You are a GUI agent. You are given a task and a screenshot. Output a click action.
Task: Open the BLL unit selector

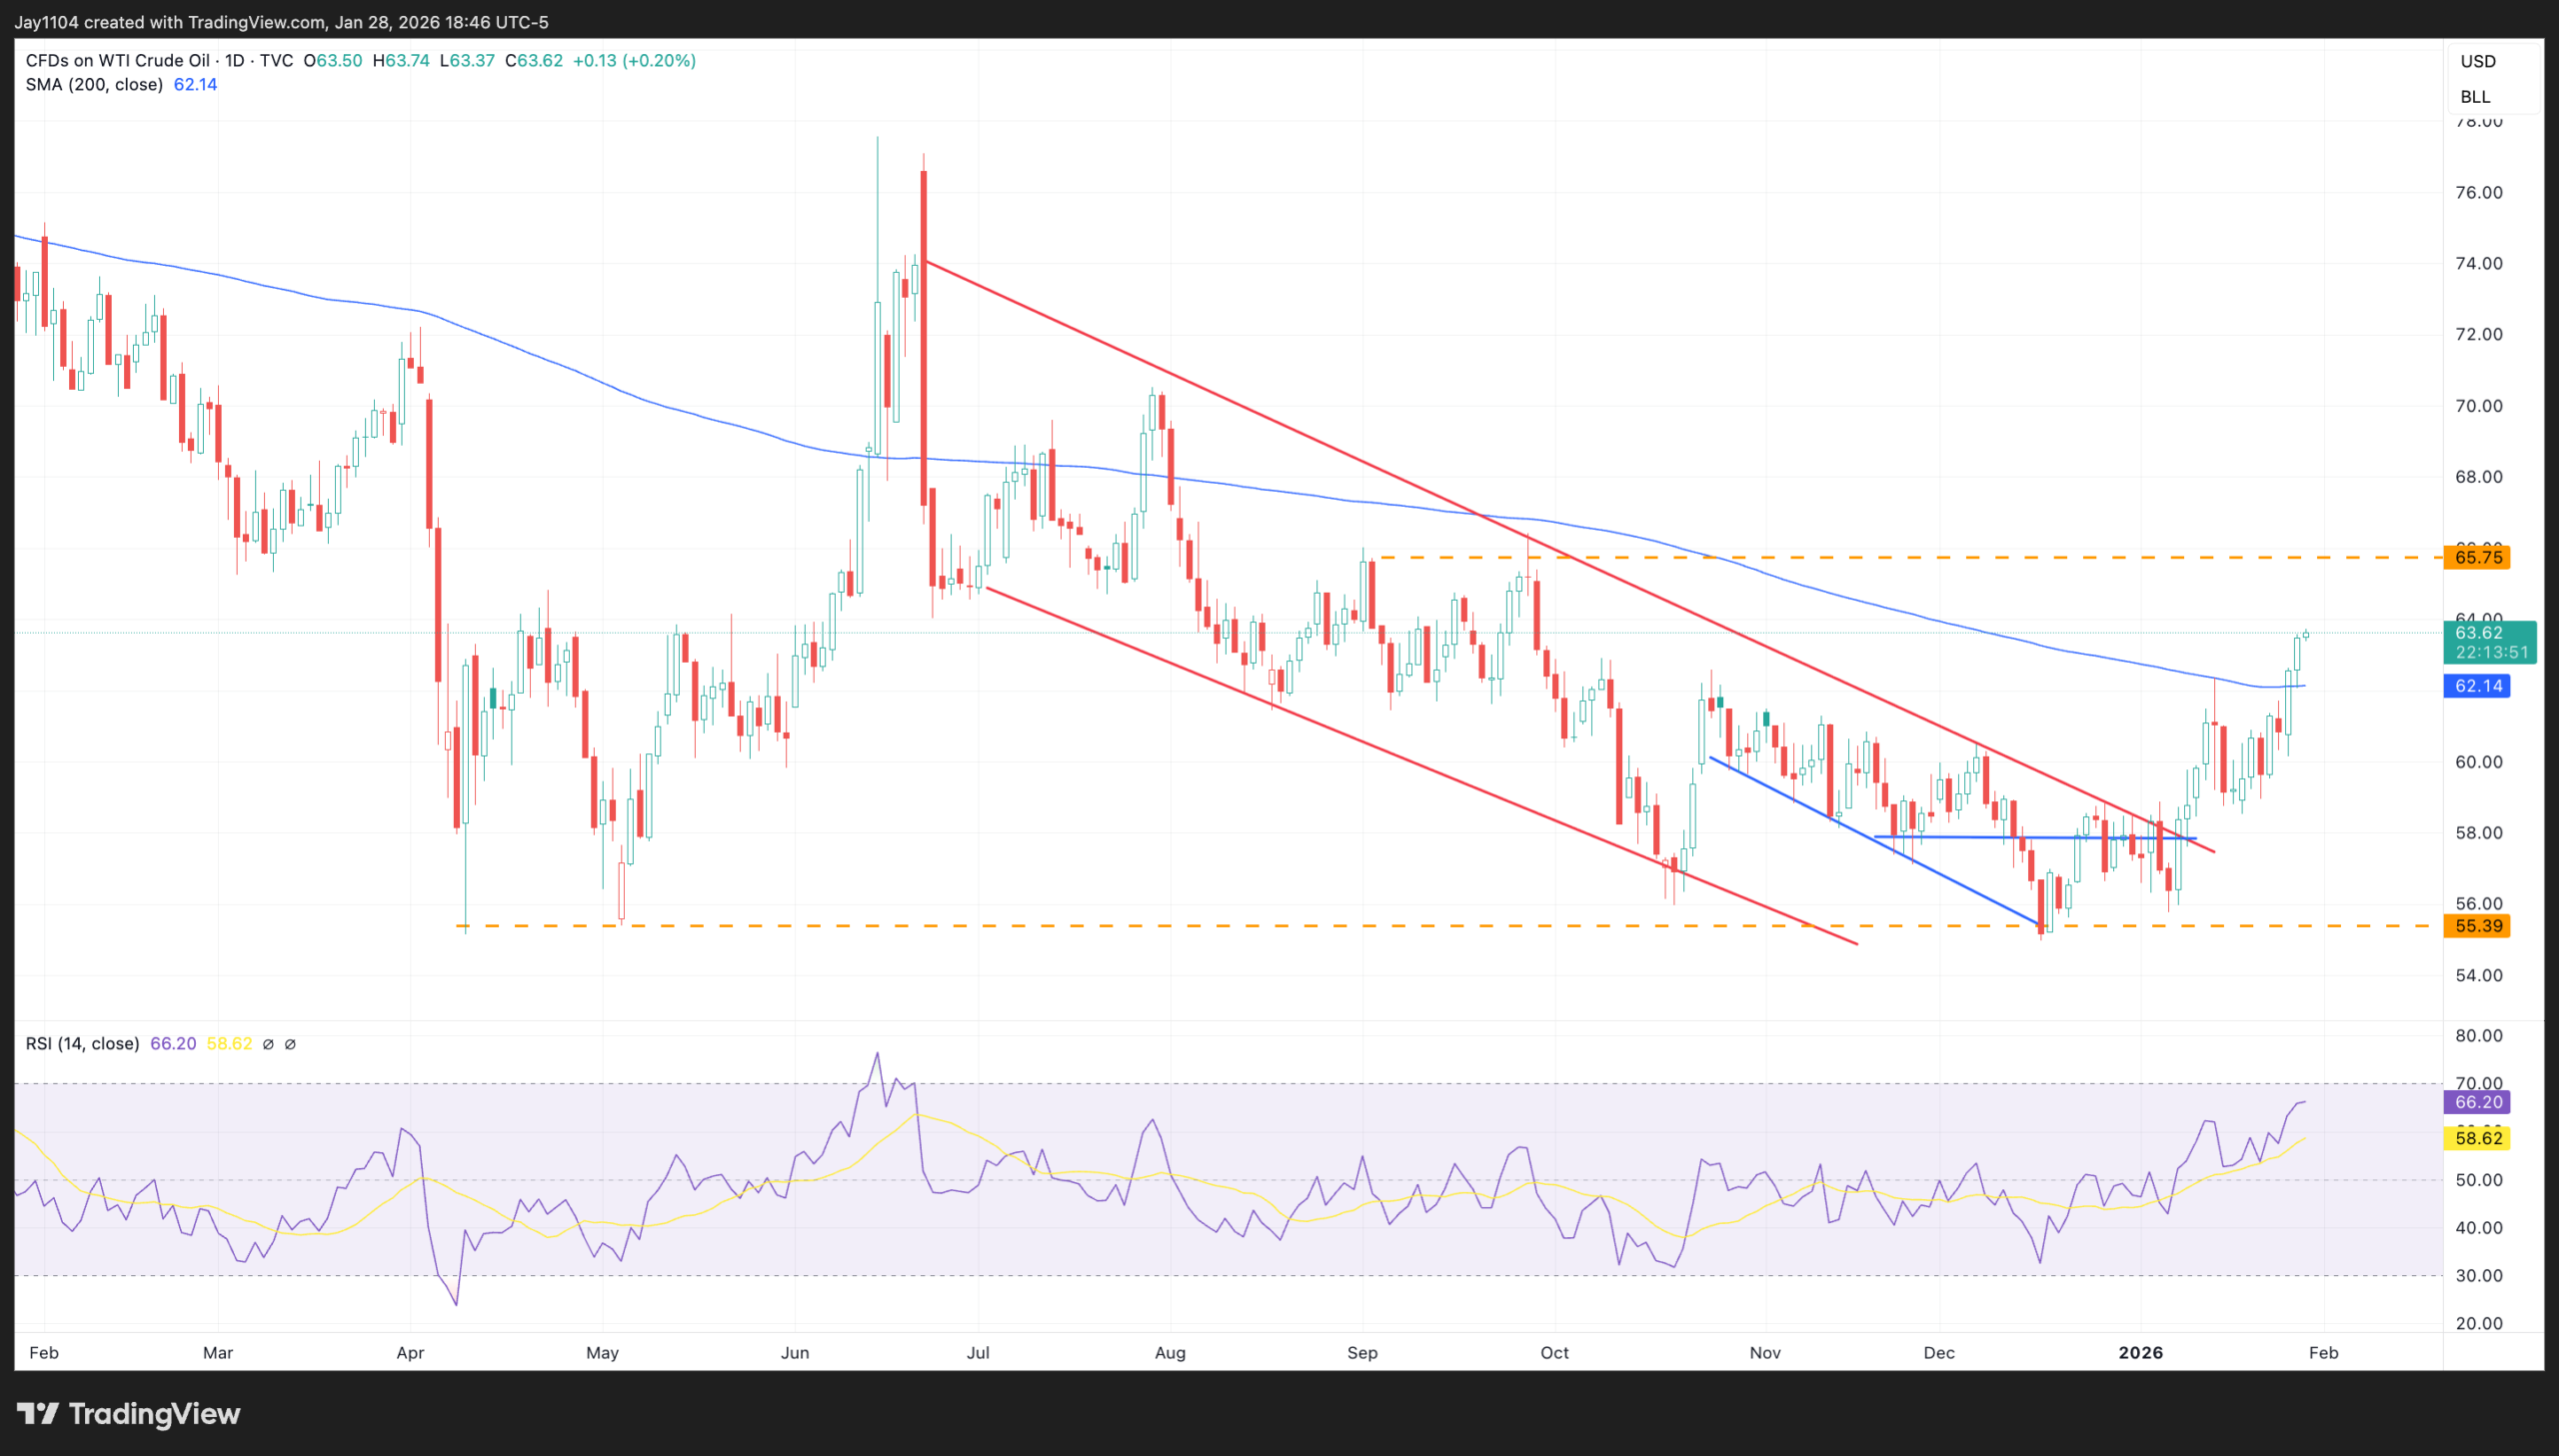coord(2475,97)
